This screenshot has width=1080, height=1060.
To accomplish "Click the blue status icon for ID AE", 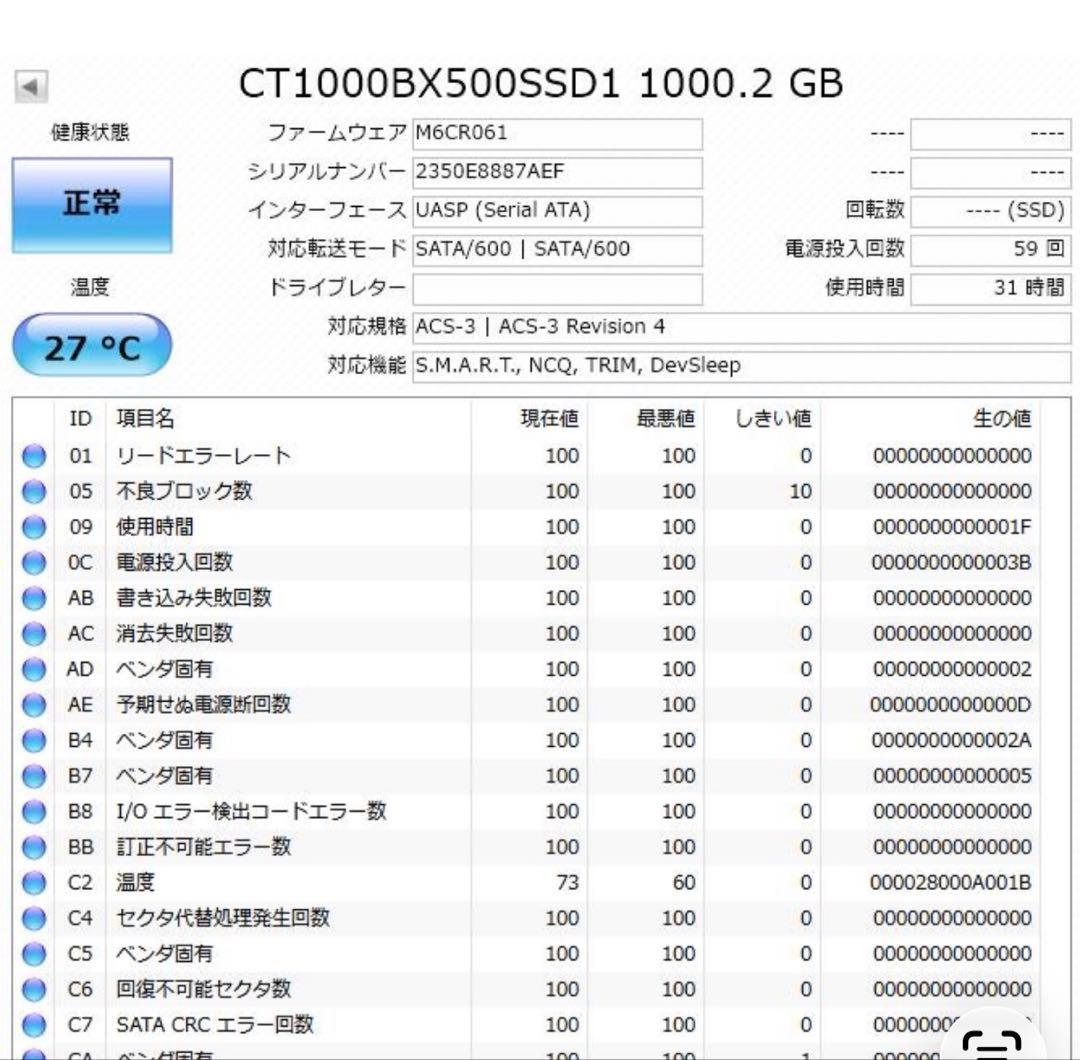I will tap(34, 705).
